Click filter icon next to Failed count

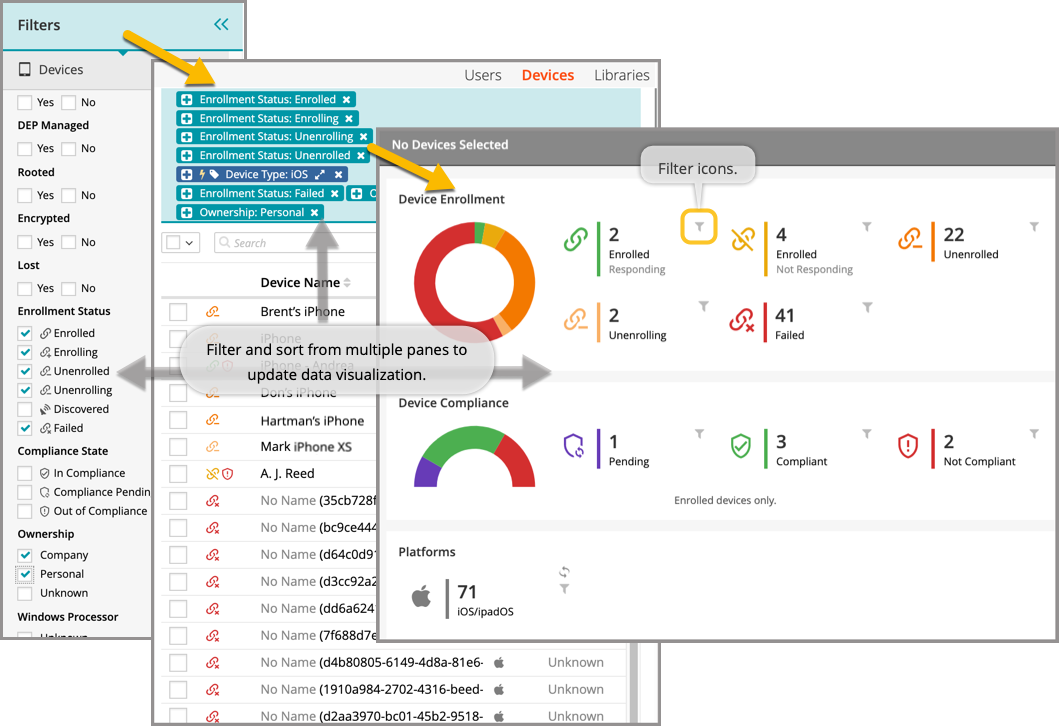pos(868,307)
